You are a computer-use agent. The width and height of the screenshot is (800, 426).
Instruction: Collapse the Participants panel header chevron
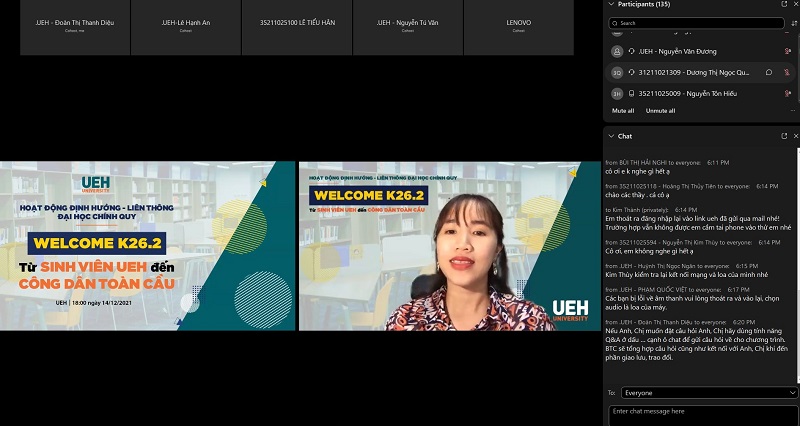coord(611,4)
